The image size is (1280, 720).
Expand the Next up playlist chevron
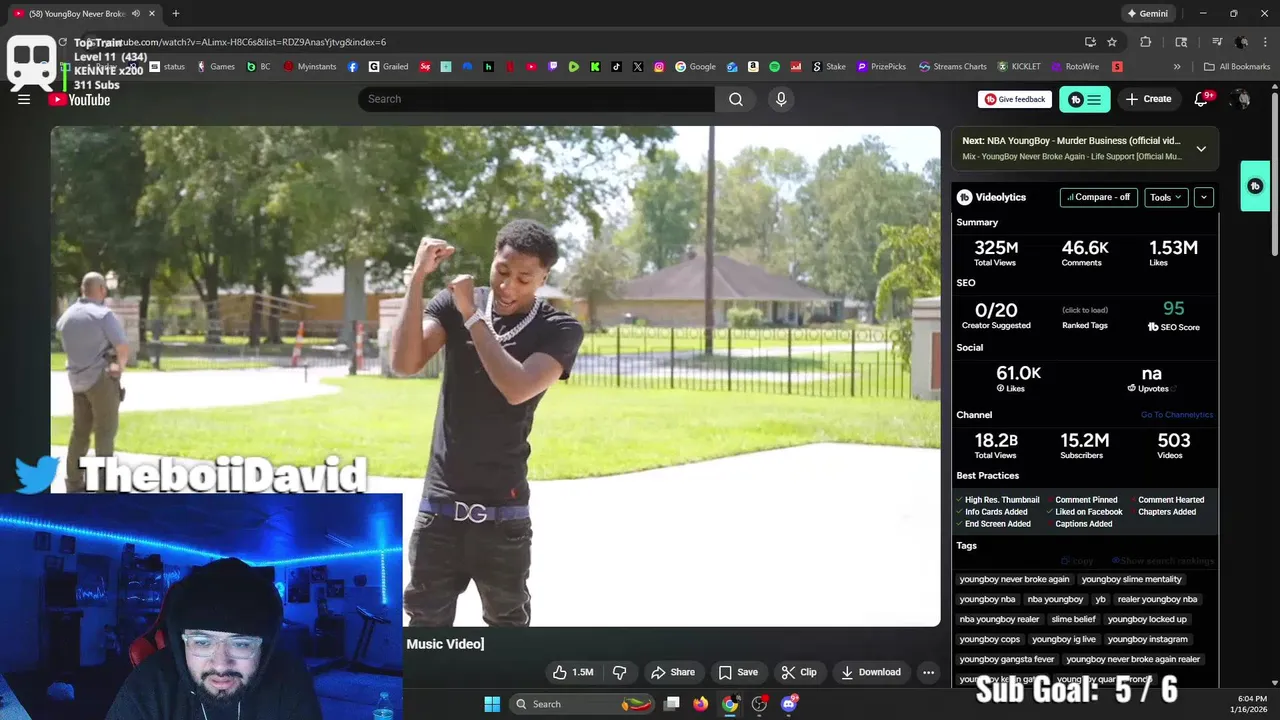click(1201, 149)
